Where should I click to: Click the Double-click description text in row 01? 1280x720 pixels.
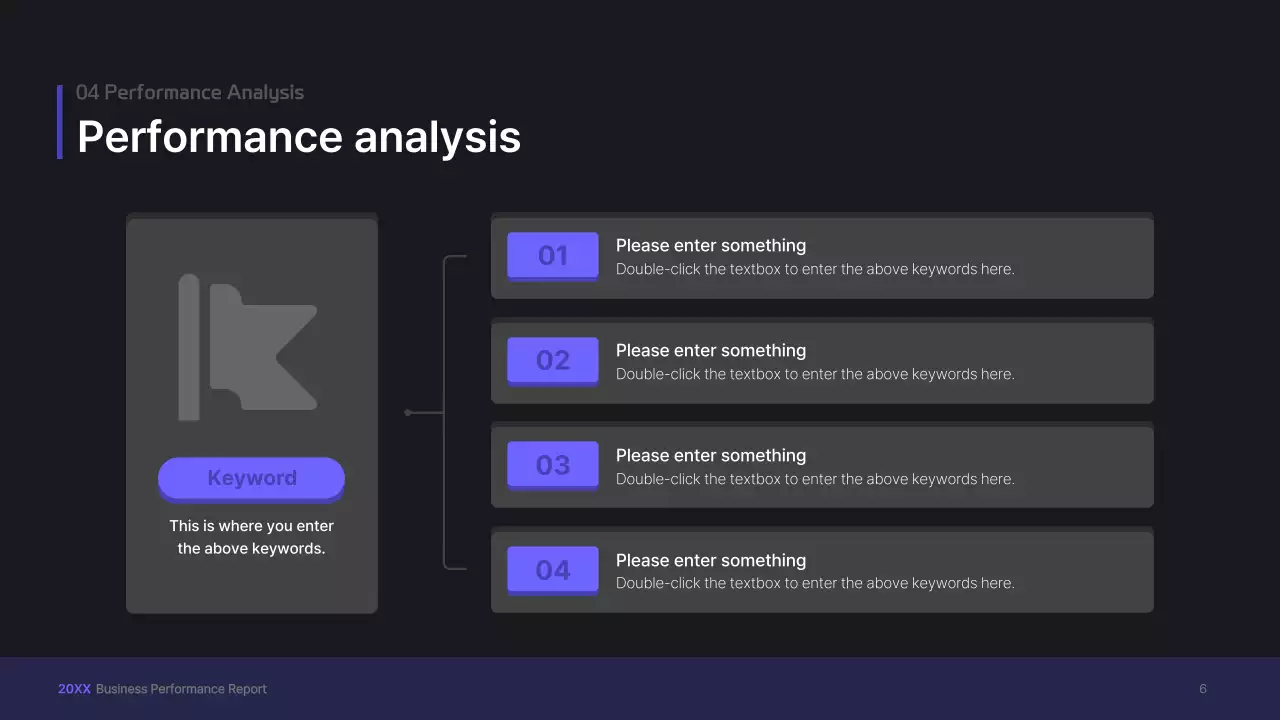pos(815,269)
